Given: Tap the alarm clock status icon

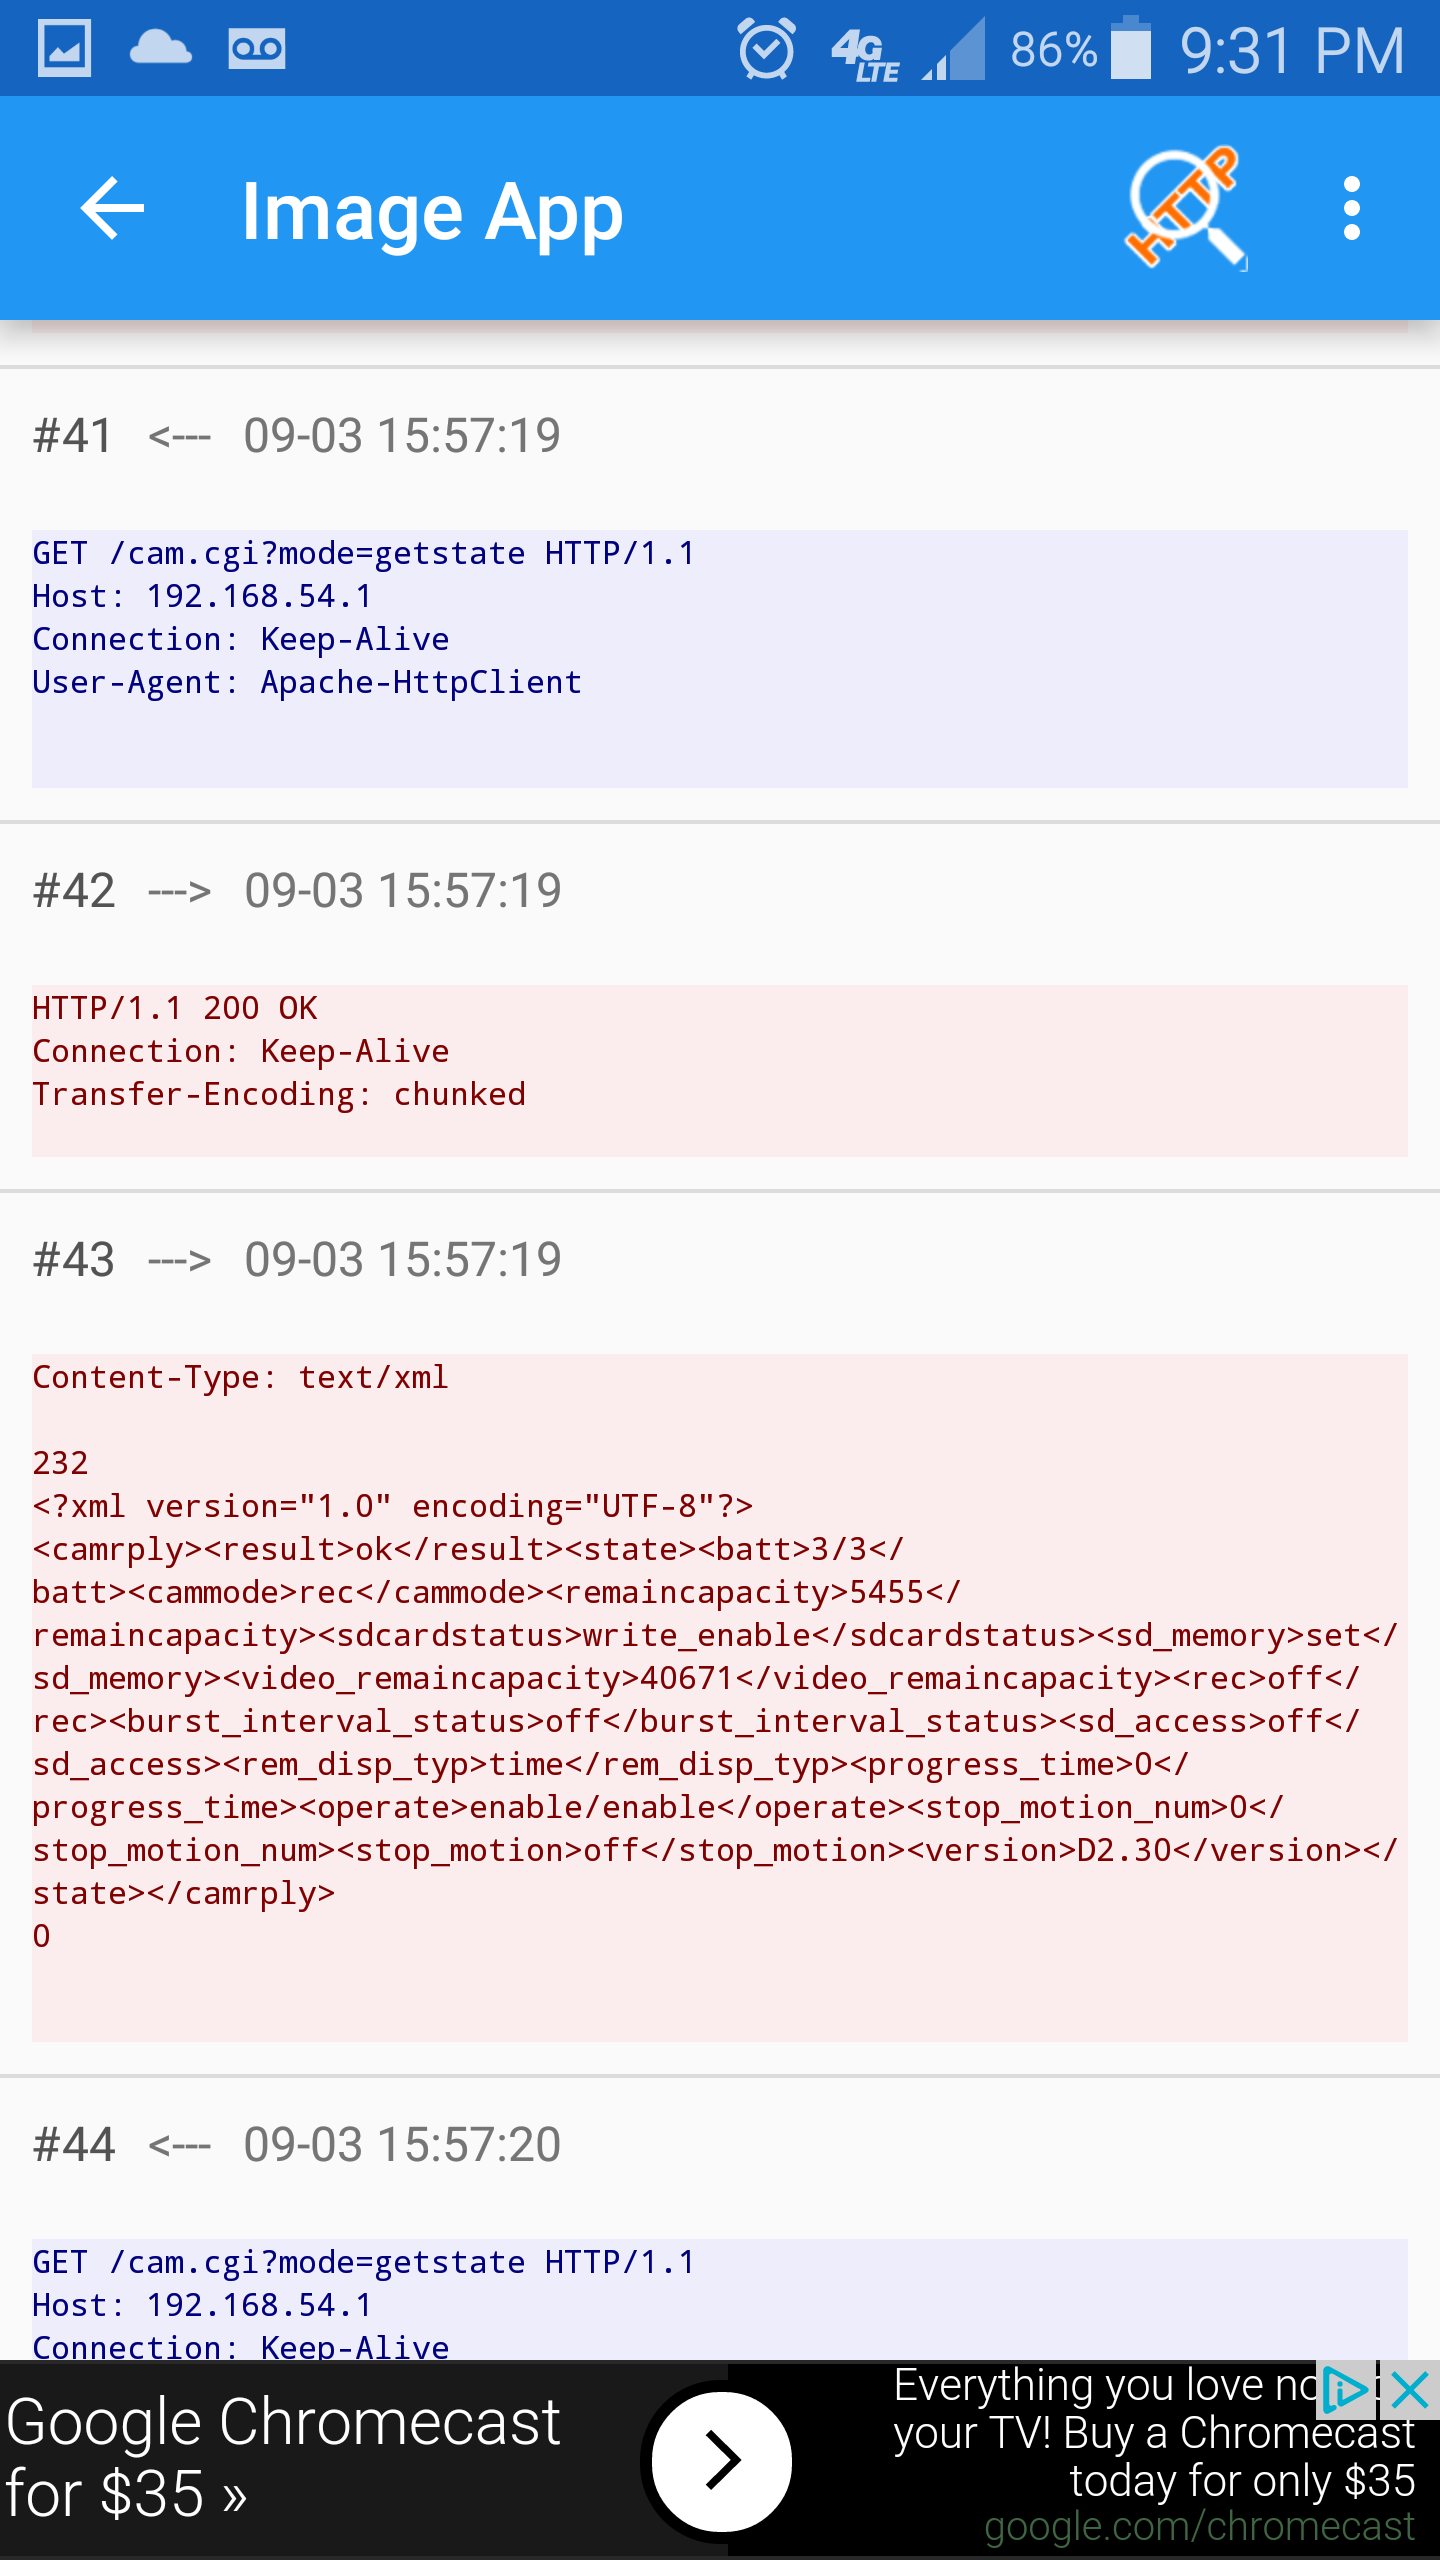Looking at the screenshot, I should (x=766, y=48).
